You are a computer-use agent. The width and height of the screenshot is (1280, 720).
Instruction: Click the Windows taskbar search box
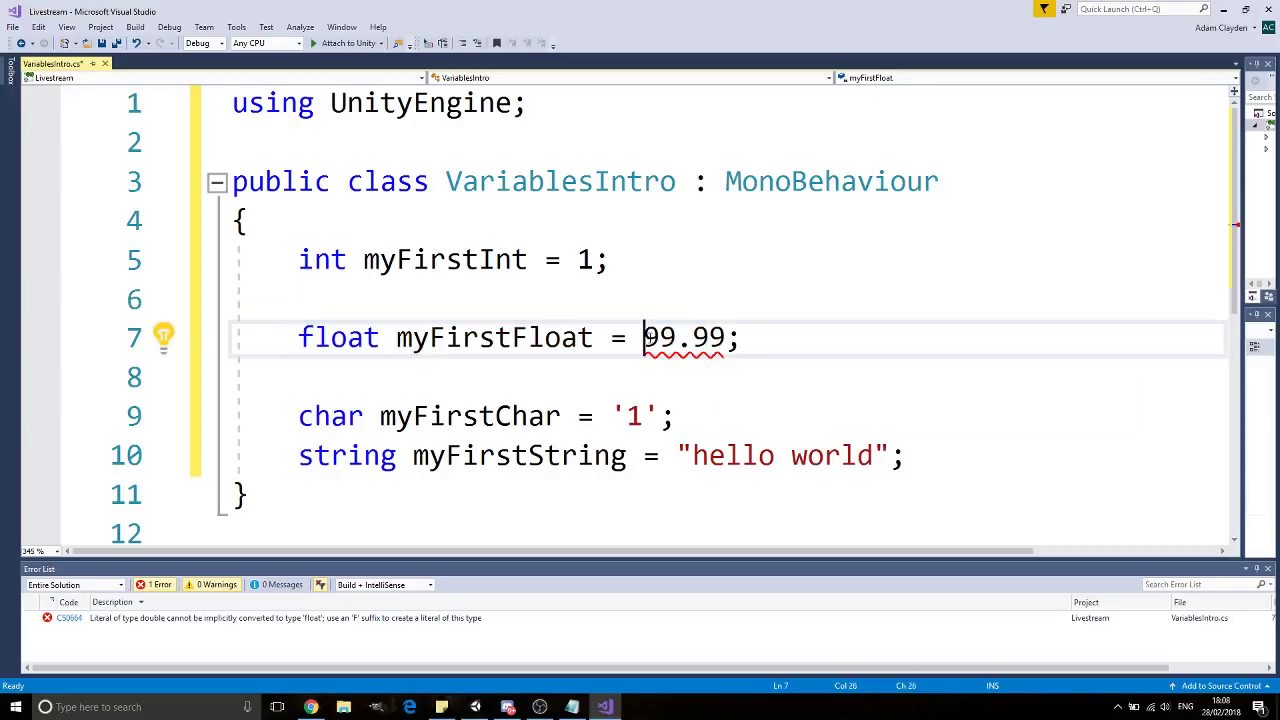tap(145, 707)
